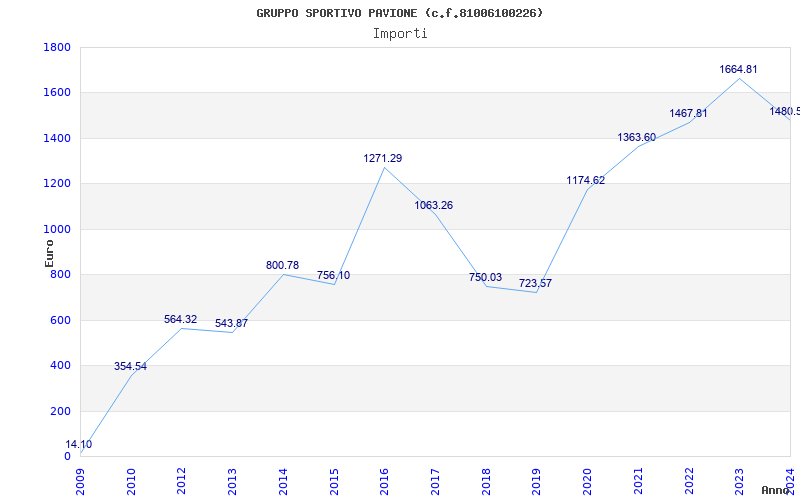Click the 0 y-axis value

(x=67, y=457)
